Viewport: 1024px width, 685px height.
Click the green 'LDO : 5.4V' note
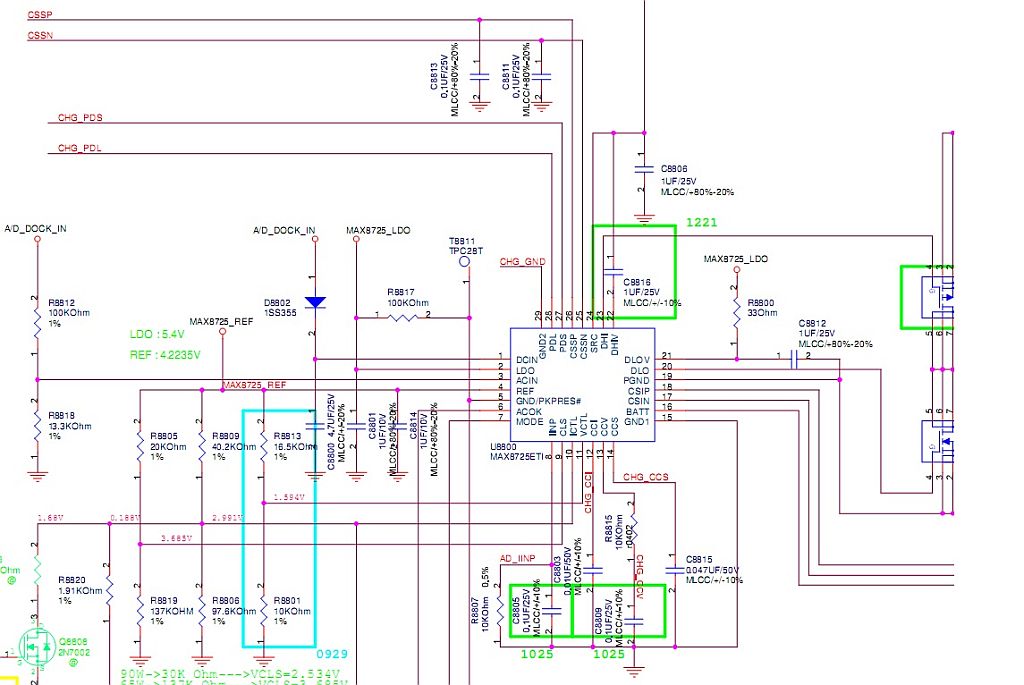157,334
